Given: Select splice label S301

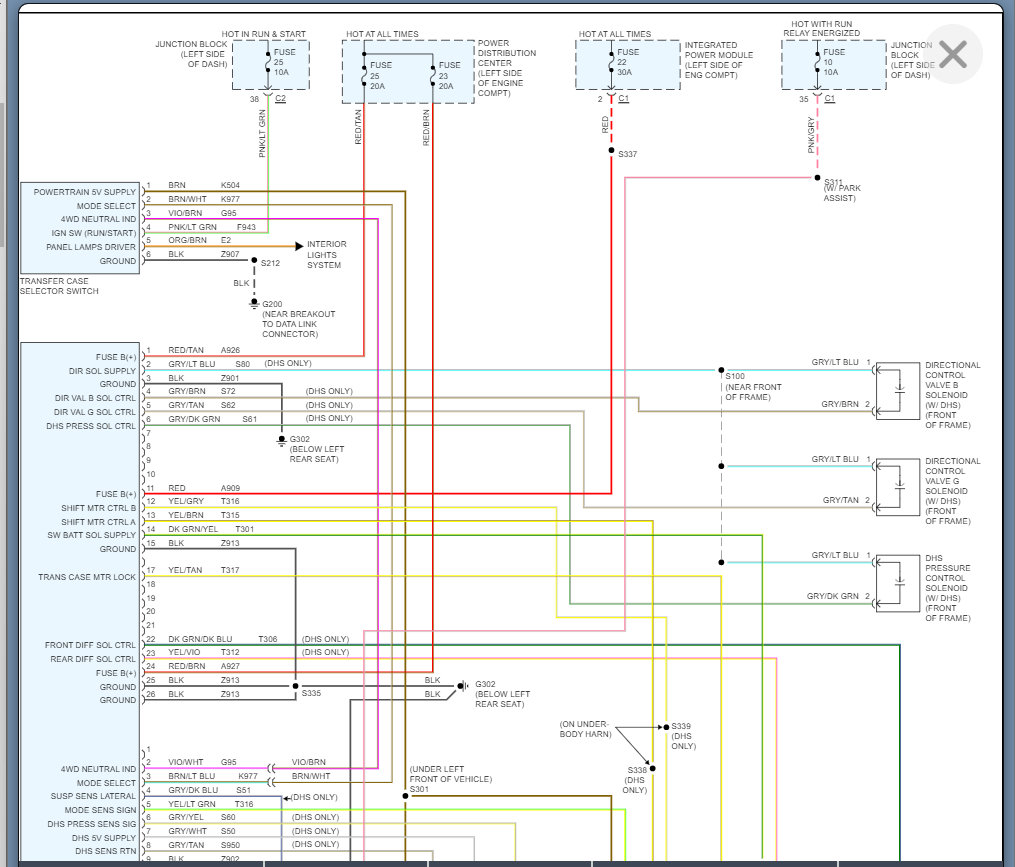Looking at the screenshot, I should point(419,789).
